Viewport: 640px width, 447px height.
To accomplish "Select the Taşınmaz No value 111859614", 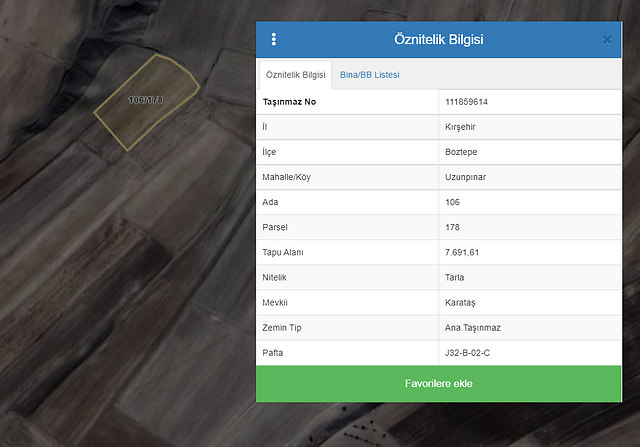I will tap(473, 102).
